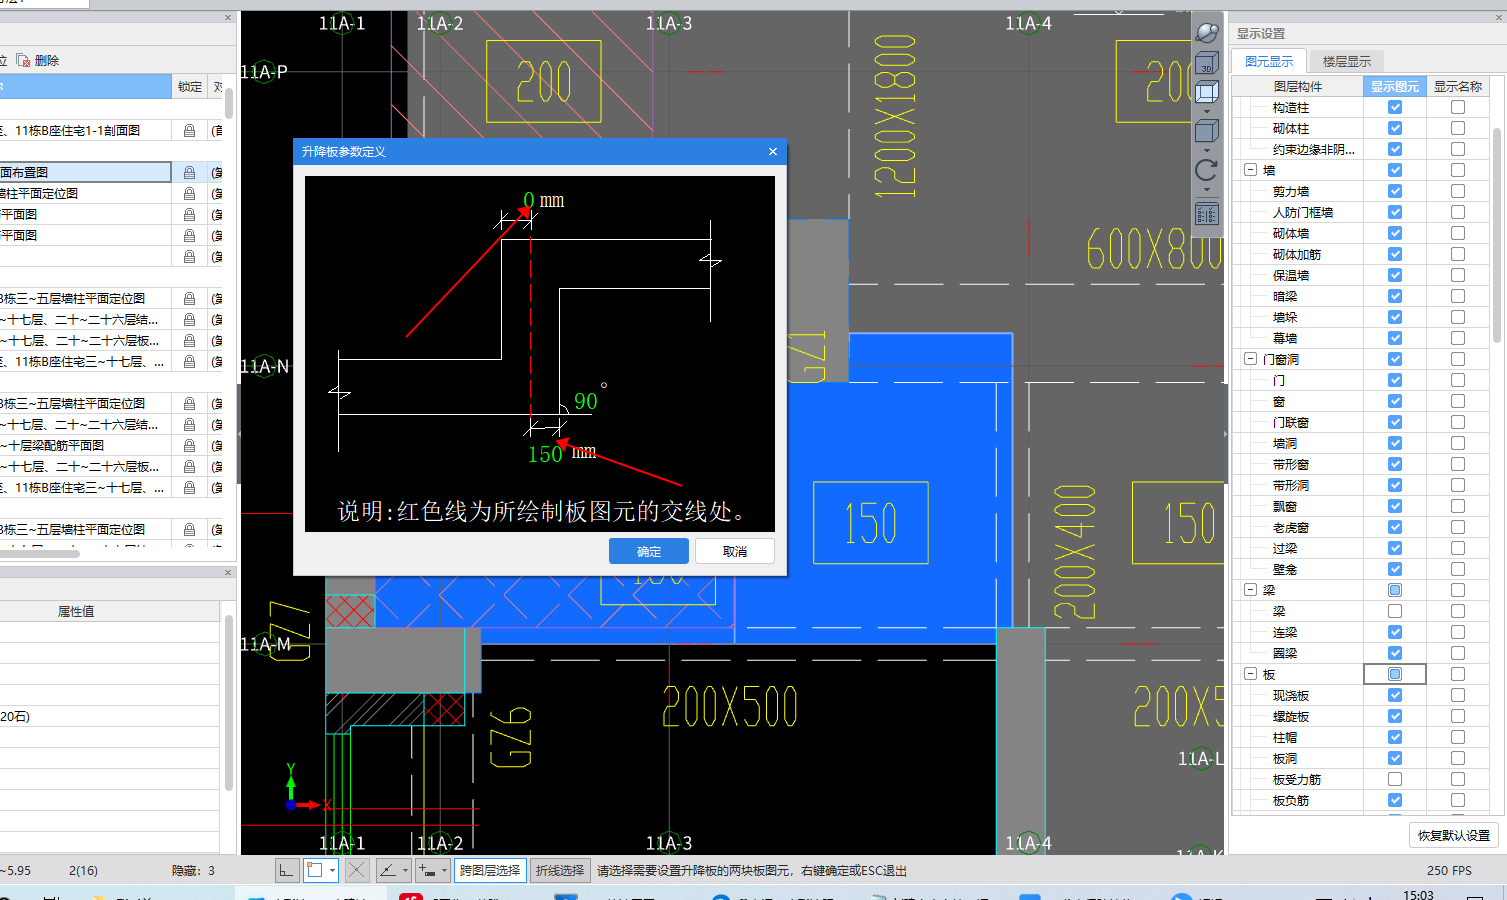Click the rotate view circular arrow icon
The width and height of the screenshot is (1507, 900).
pyautogui.click(x=1207, y=170)
